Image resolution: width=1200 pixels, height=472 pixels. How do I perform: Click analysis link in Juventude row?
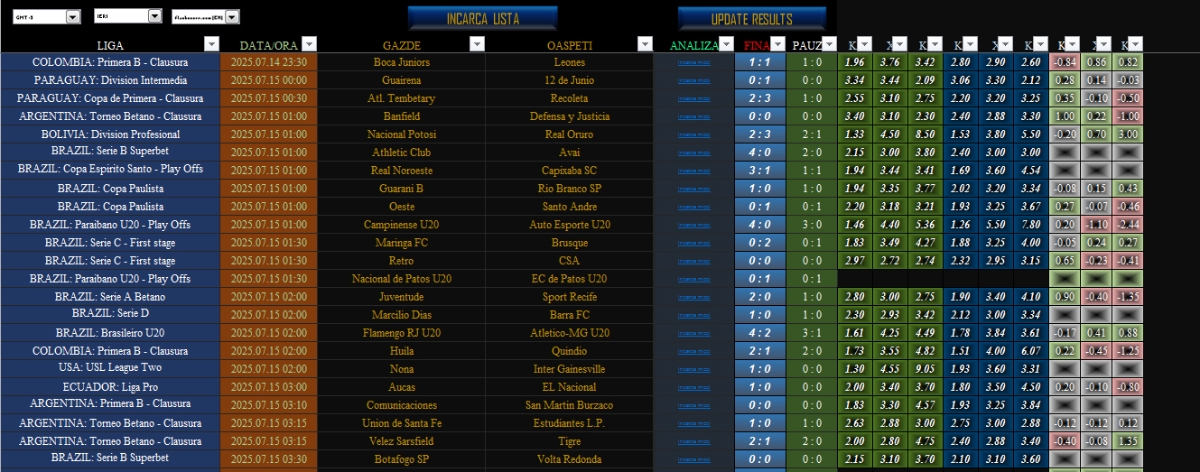pyautogui.click(x=696, y=297)
